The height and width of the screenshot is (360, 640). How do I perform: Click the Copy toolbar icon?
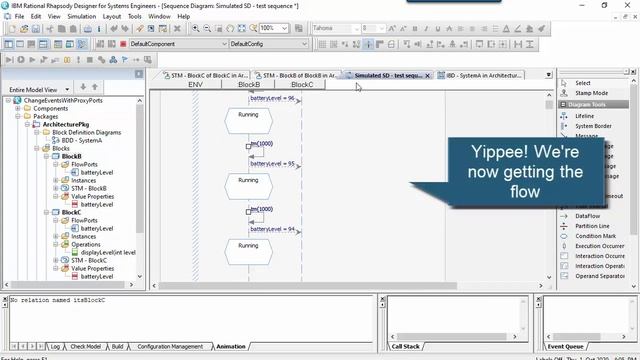pyautogui.click(x=61, y=29)
